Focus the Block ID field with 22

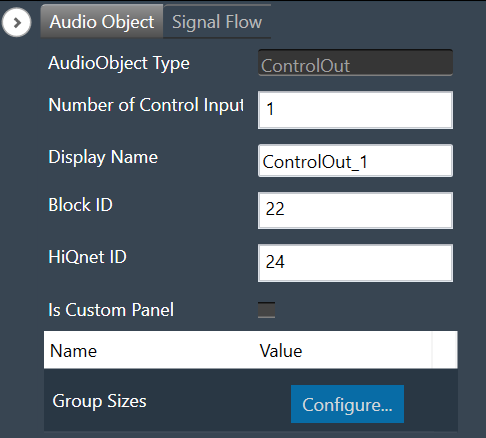355,210
